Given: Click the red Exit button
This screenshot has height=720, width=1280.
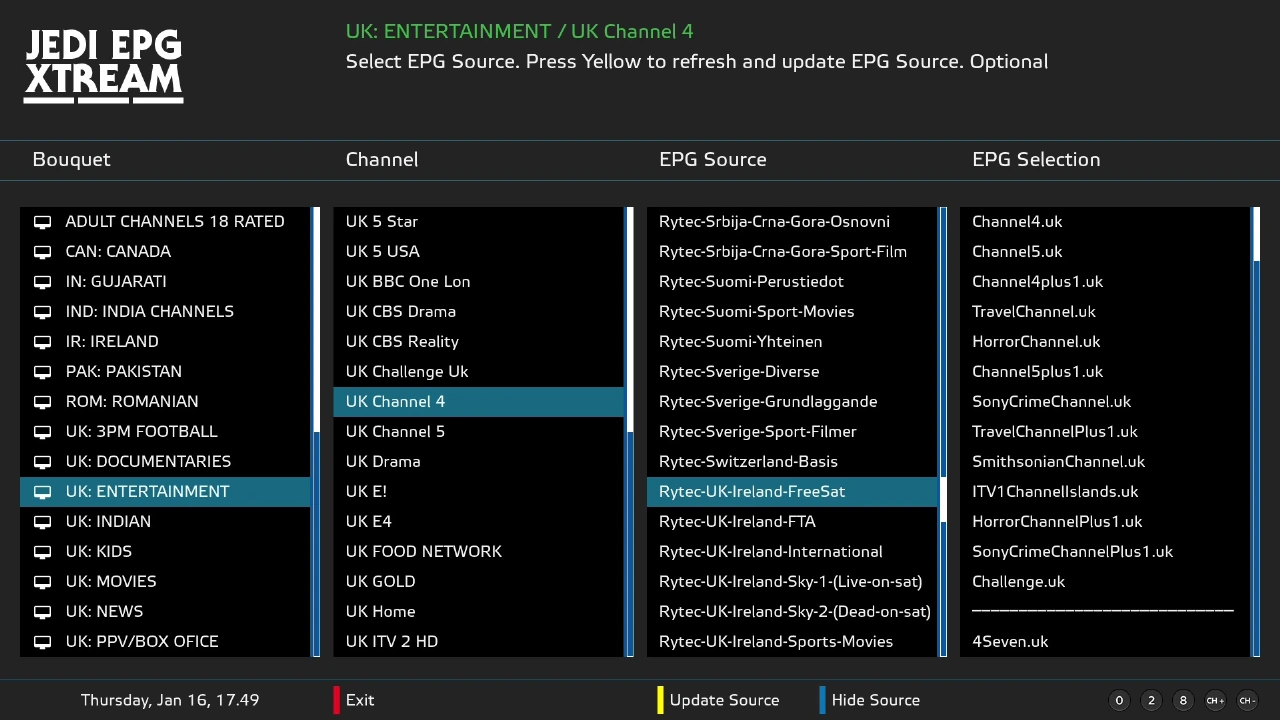Looking at the screenshot, I should pos(354,700).
